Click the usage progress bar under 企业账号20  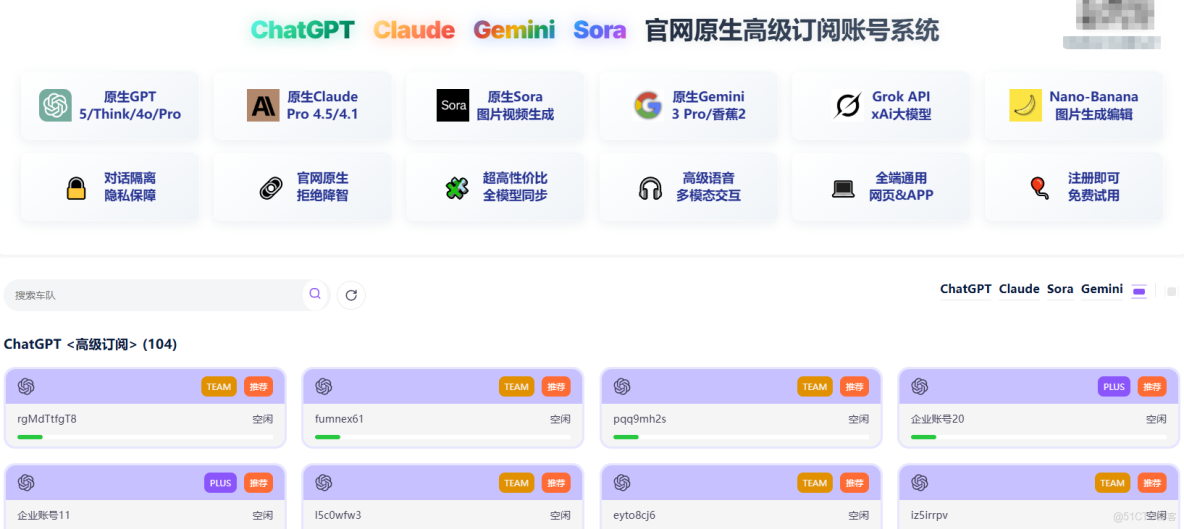click(x=1038, y=437)
